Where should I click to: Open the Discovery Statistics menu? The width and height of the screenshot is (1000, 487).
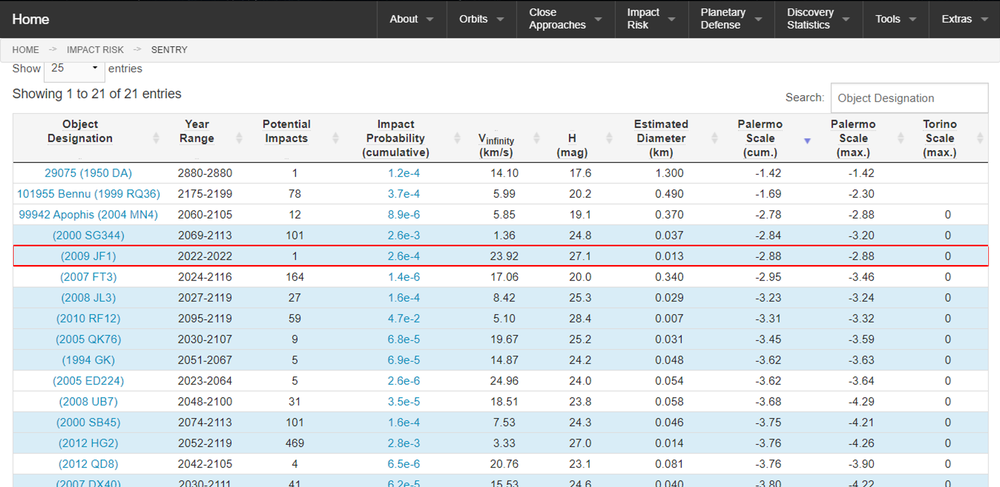[x=817, y=19]
